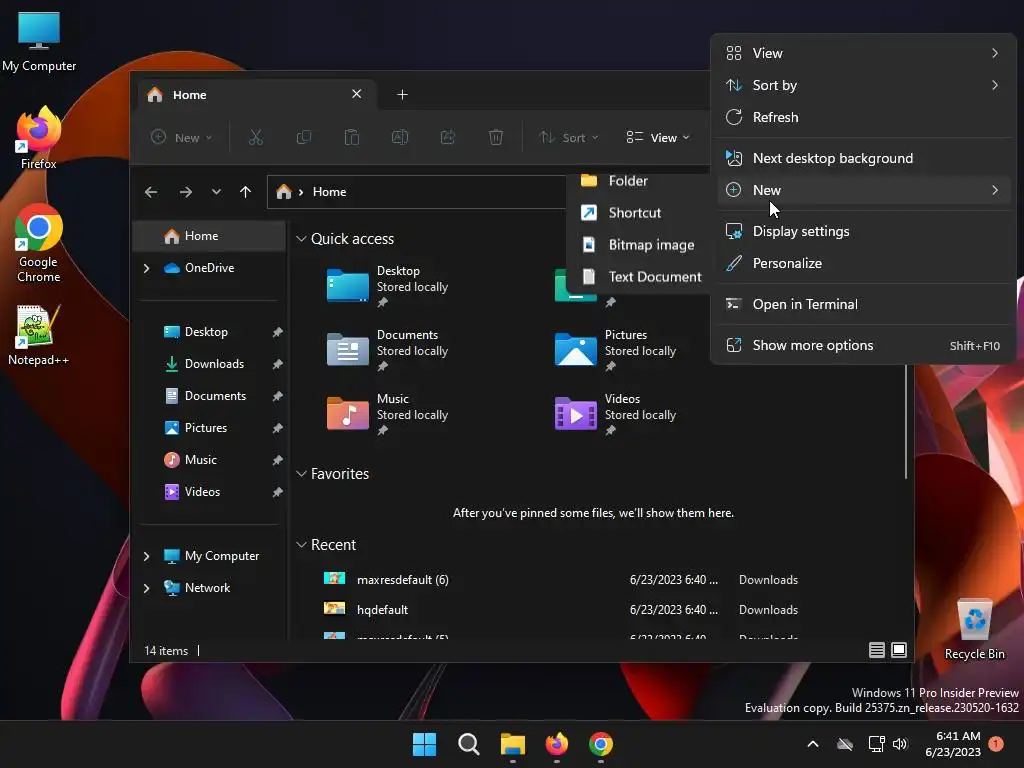The image size is (1024, 768).
Task: Open Display settings from context menu
Action: pos(863,231)
